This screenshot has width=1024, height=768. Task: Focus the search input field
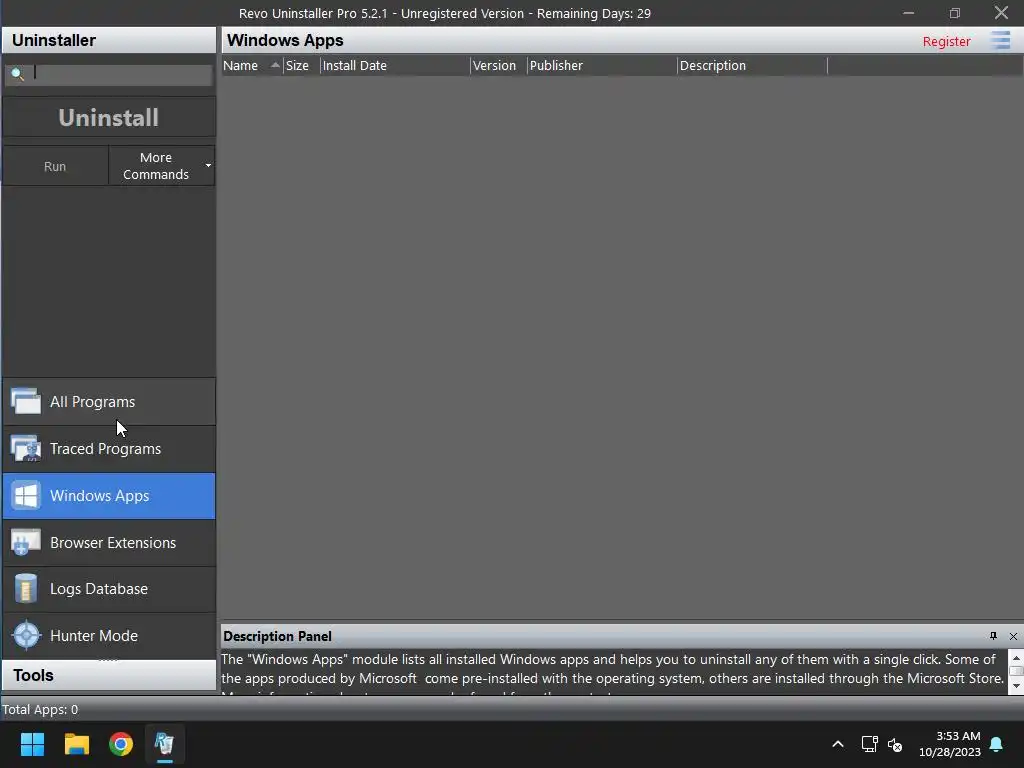[x=108, y=74]
